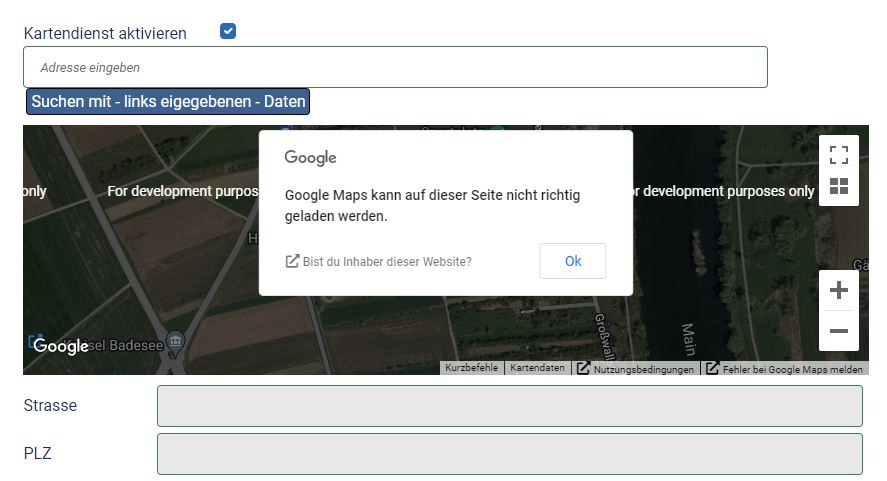Image resolution: width=887 pixels, height=481 pixels.
Task: Open the Nutzungsbedingungen link
Action: coord(636,369)
